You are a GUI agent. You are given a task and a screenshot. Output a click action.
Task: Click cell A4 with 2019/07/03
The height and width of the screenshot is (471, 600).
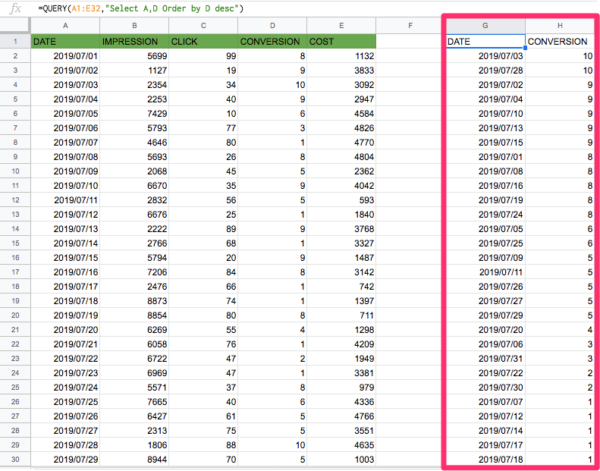(x=65, y=85)
